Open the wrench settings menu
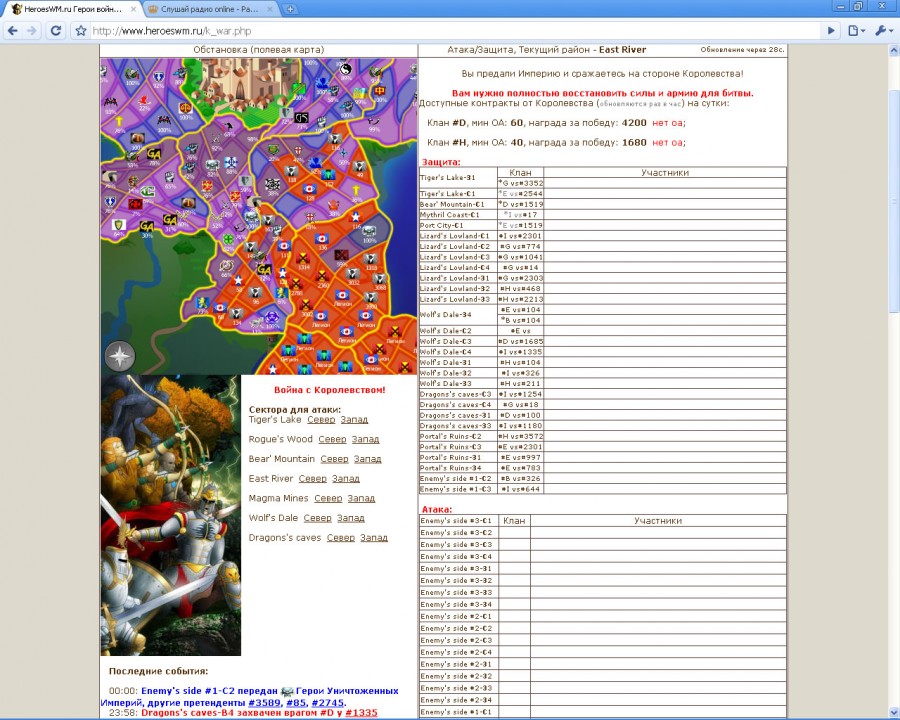 pos(883,31)
